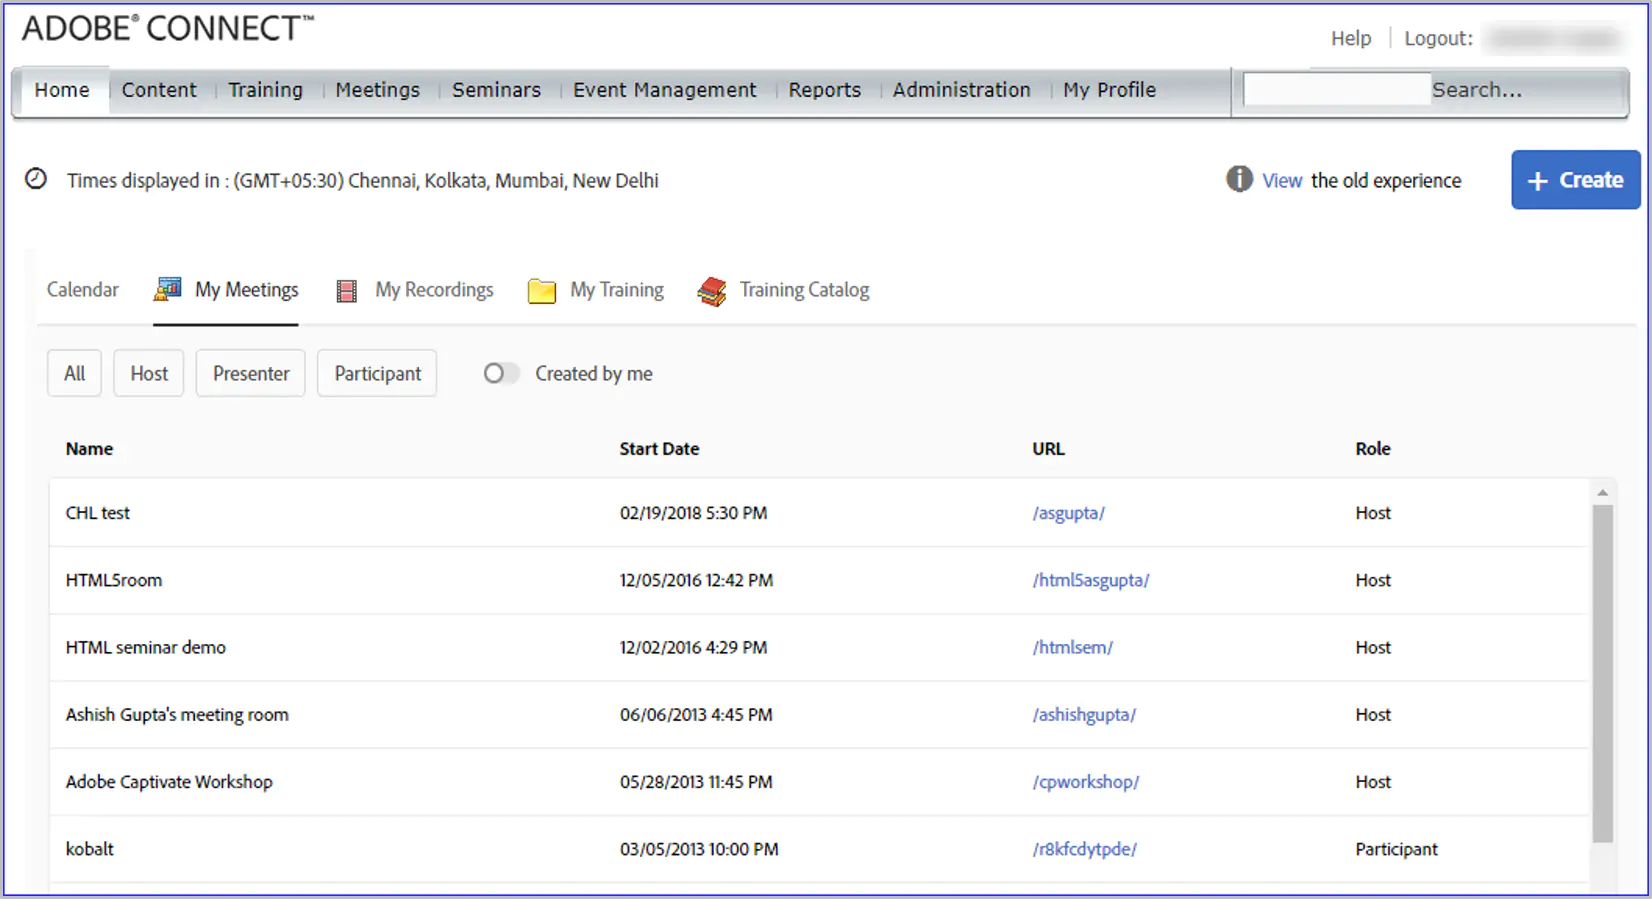The image size is (1652, 899).
Task: Click the Host role in CHL test row
Action: [1373, 513]
